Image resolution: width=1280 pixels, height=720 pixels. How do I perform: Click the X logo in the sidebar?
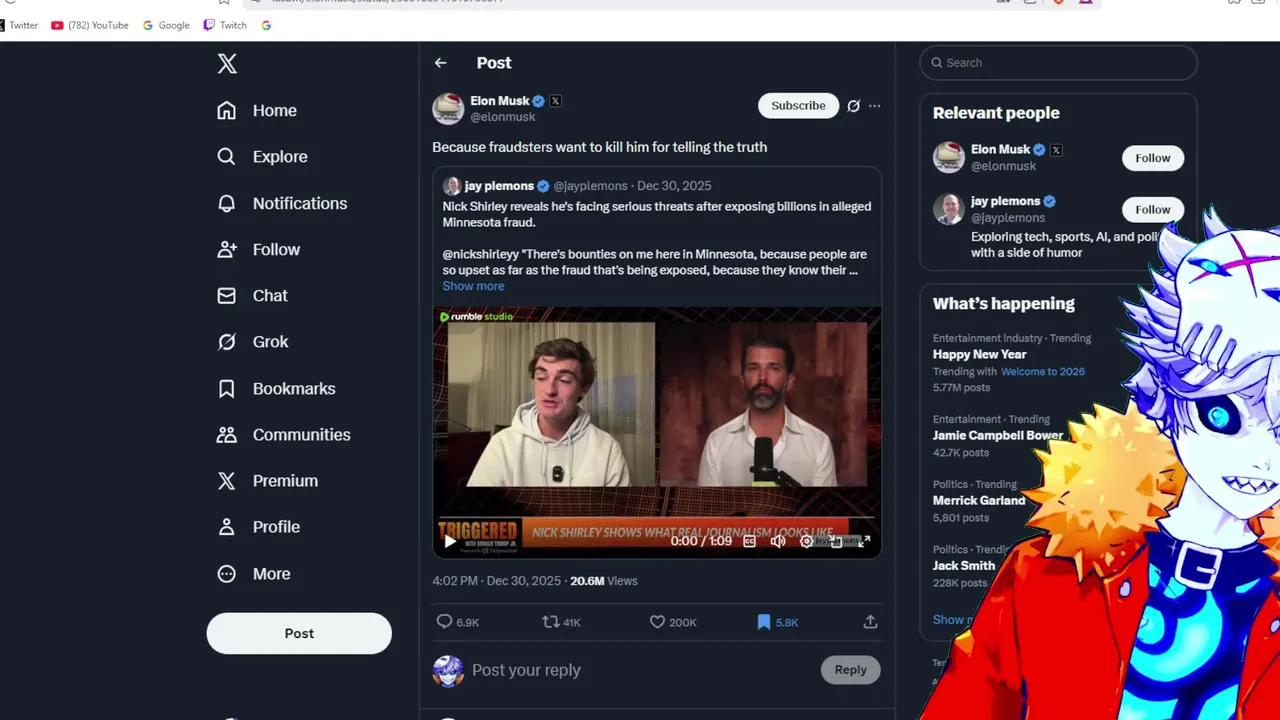coord(227,64)
